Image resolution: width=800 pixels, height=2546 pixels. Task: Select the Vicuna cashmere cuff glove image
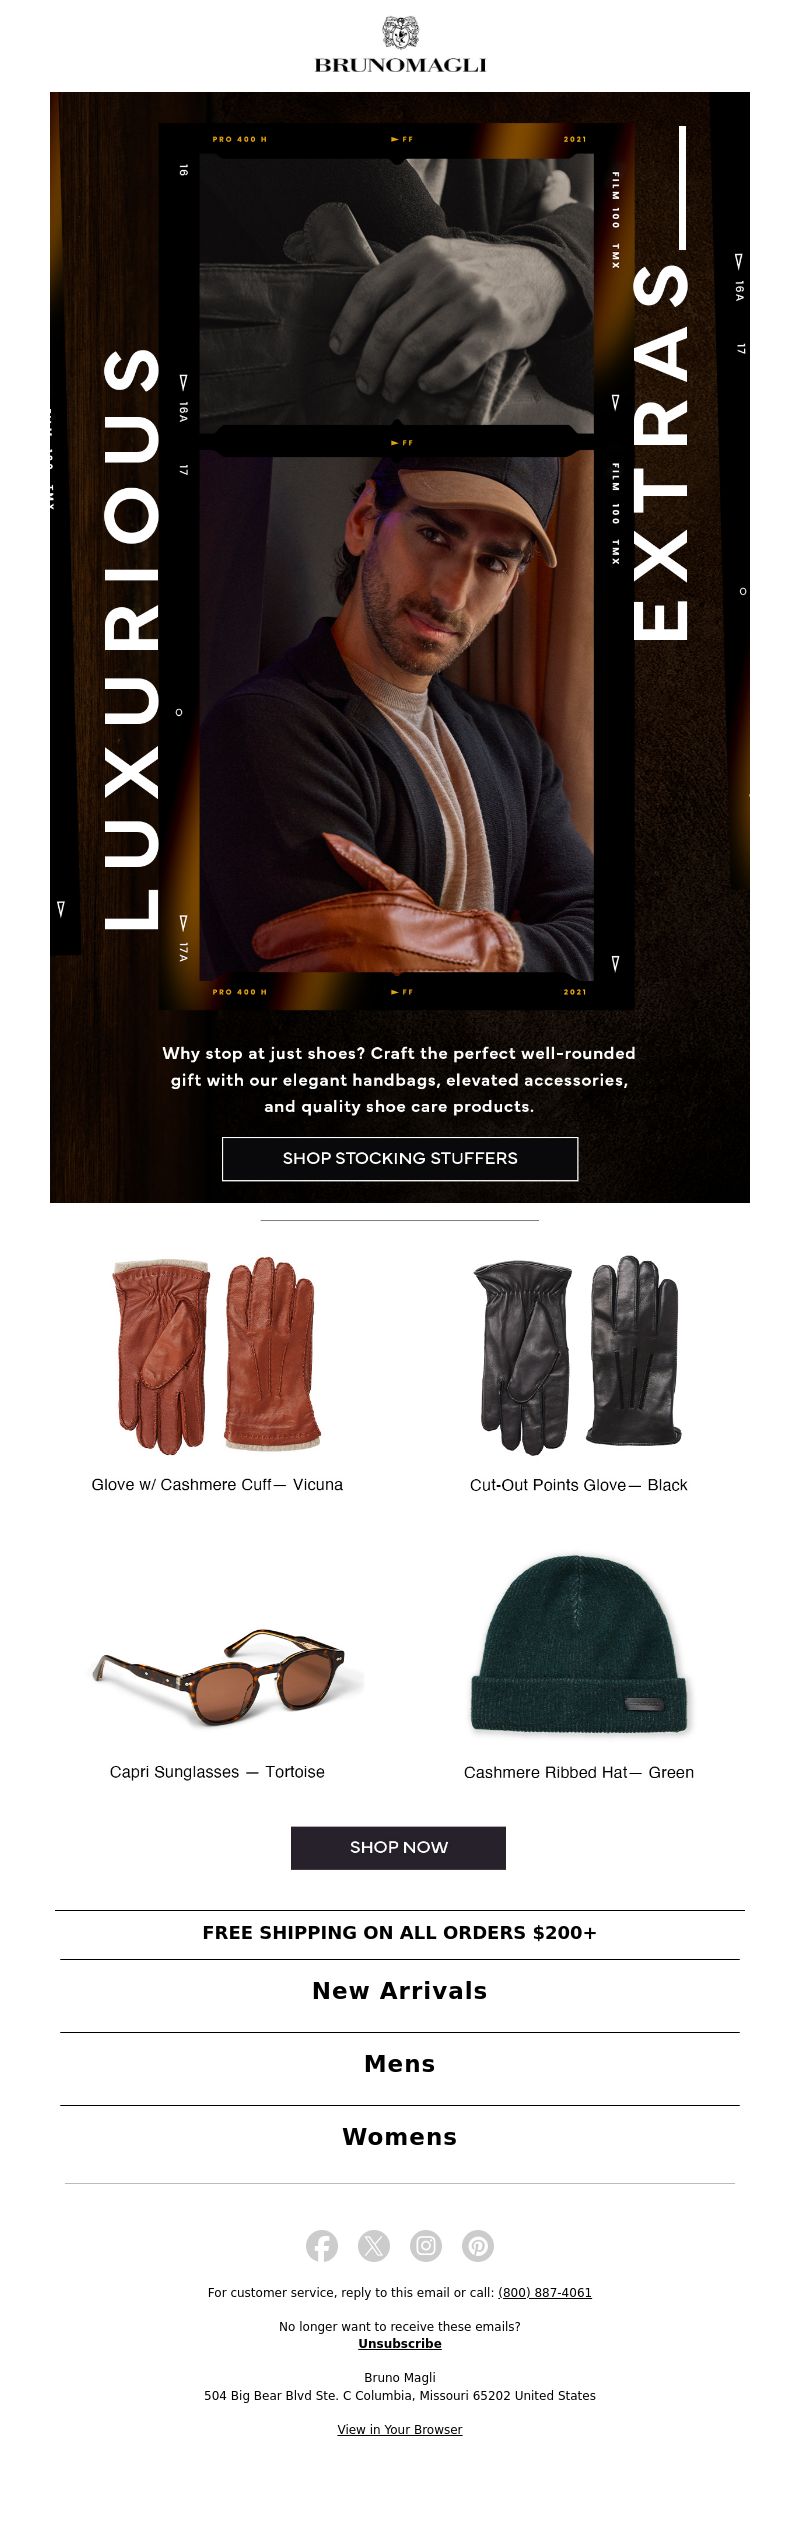point(217,1354)
